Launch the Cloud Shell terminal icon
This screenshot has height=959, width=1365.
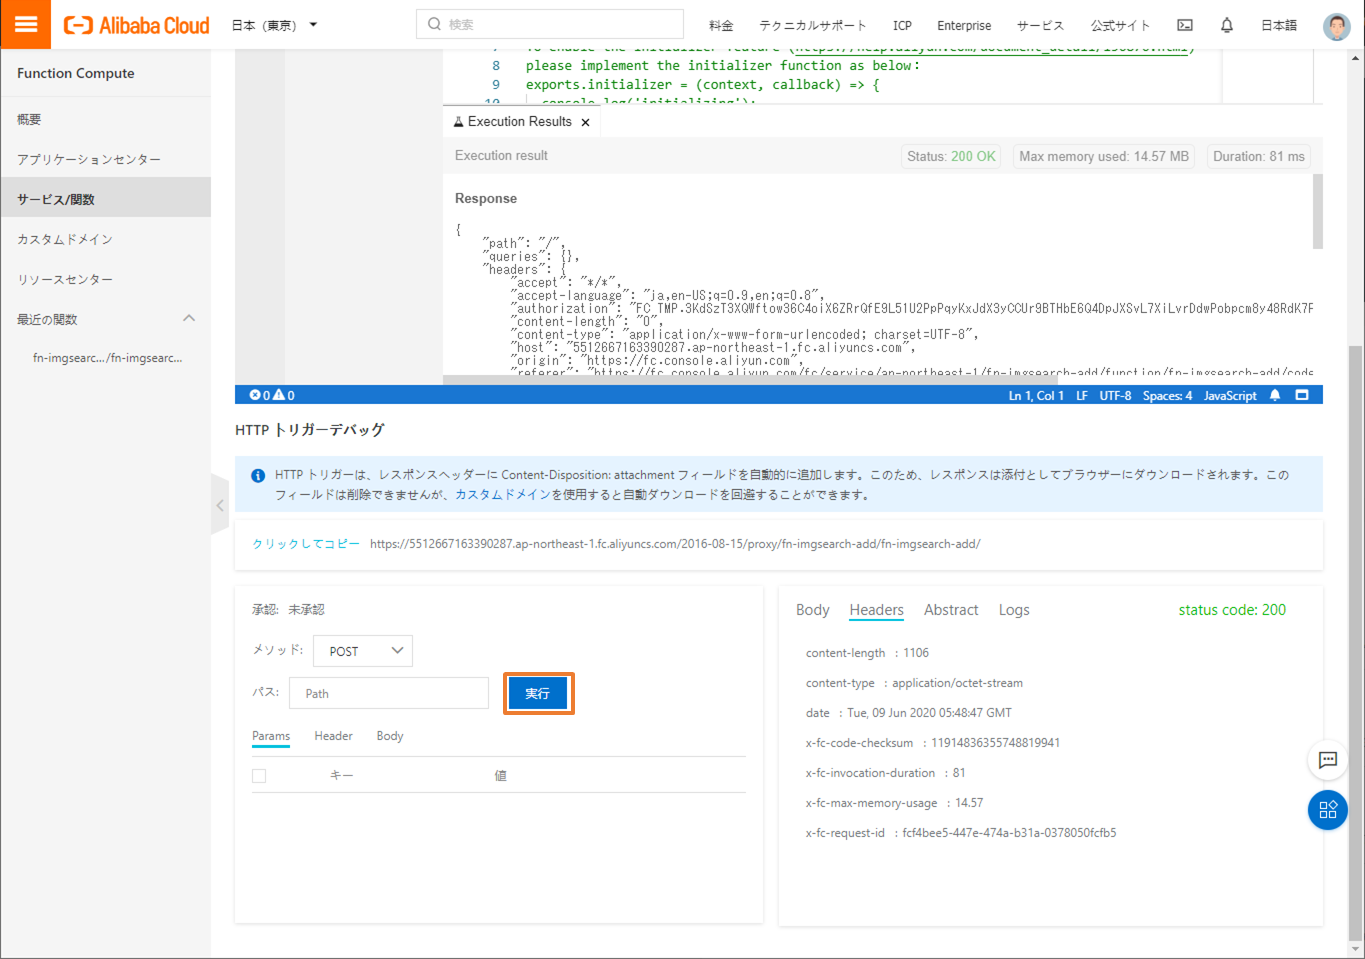[1185, 25]
